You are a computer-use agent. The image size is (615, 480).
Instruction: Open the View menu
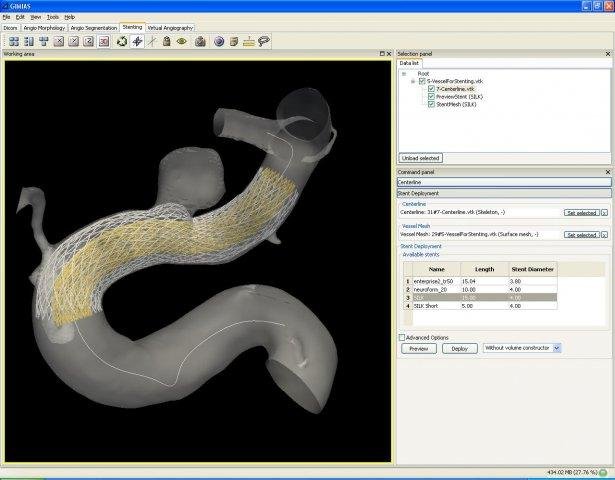coord(36,17)
